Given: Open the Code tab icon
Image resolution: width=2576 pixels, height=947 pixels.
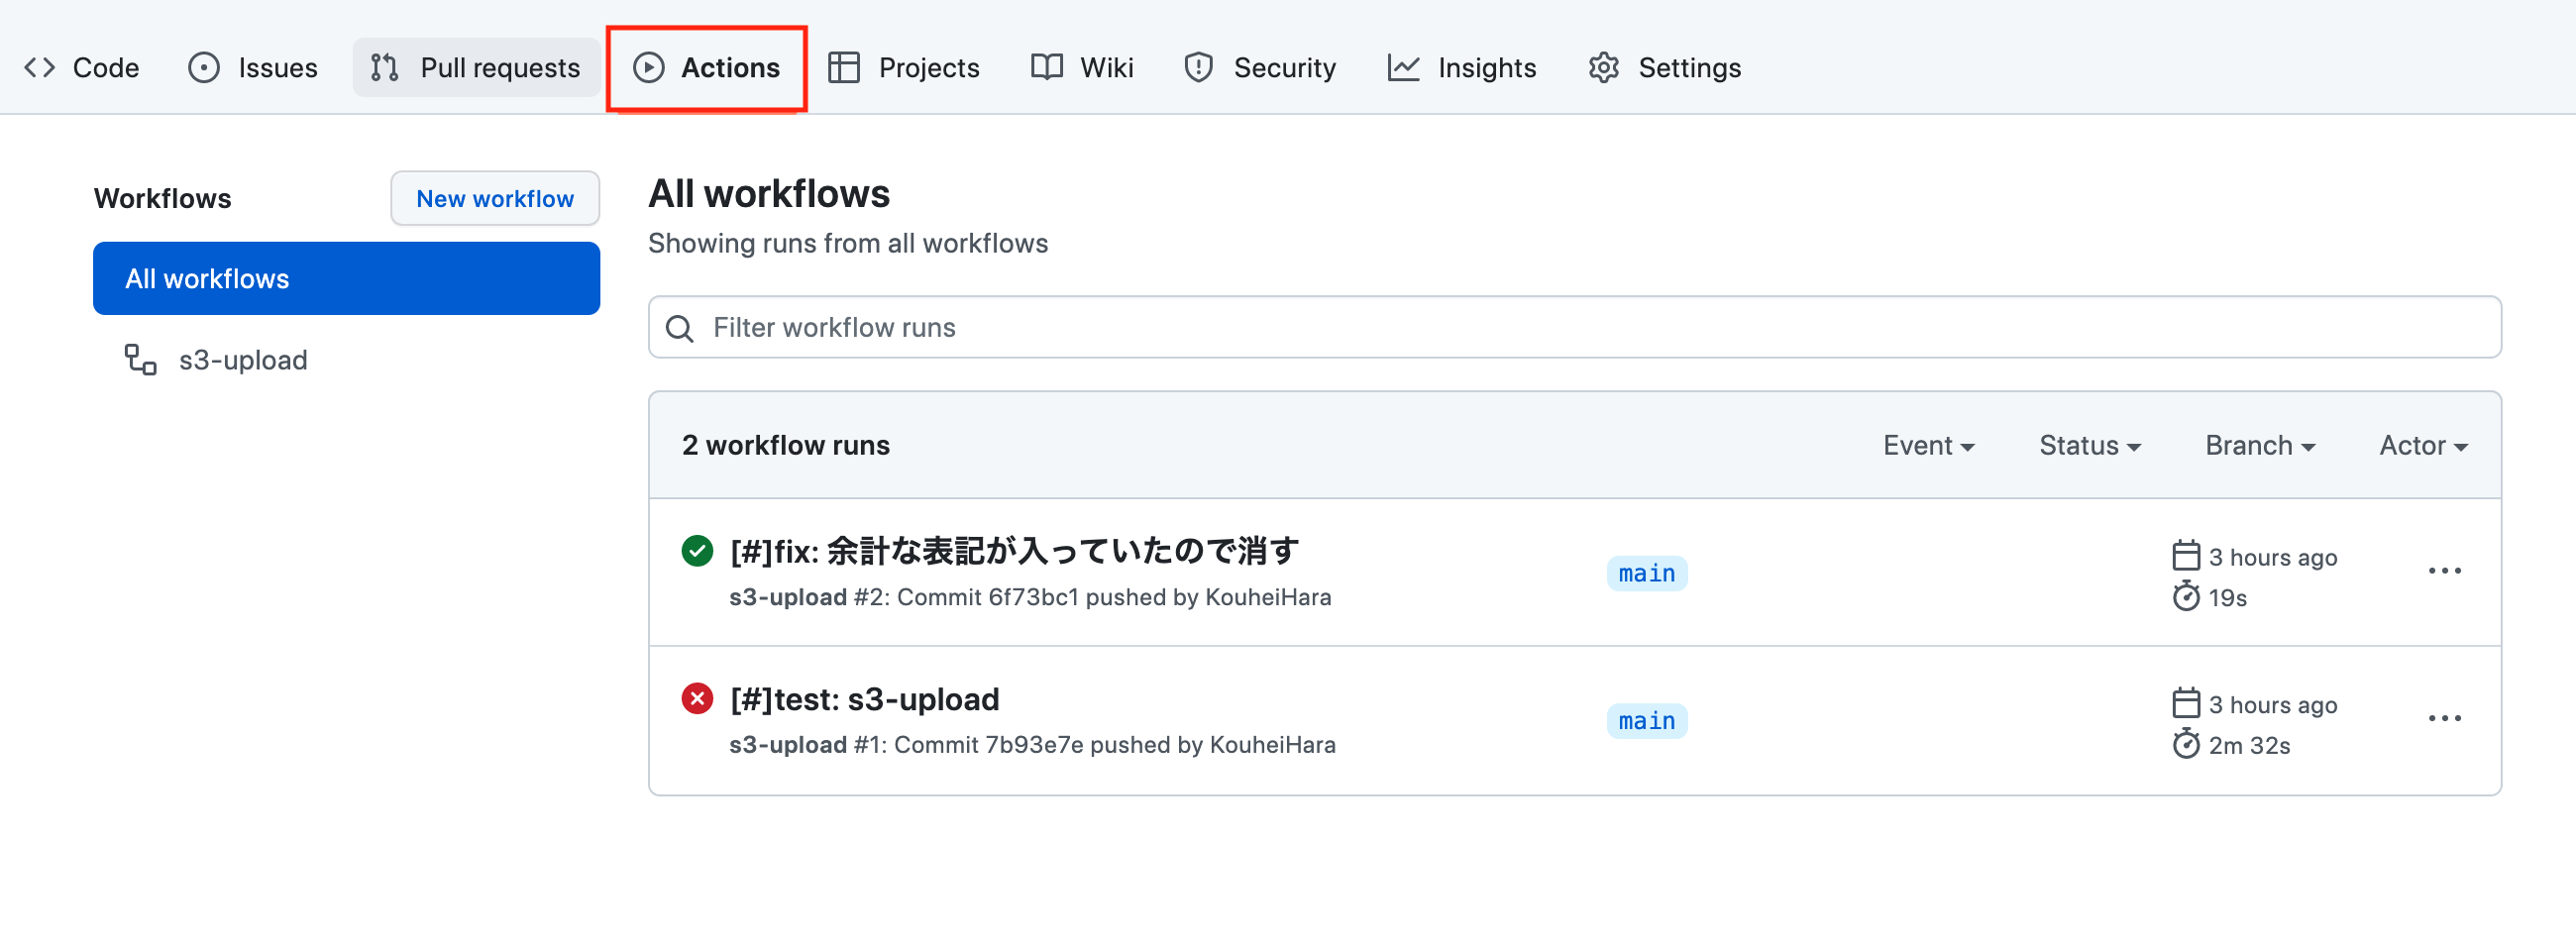Looking at the screenshot, I should pos(41,67).
